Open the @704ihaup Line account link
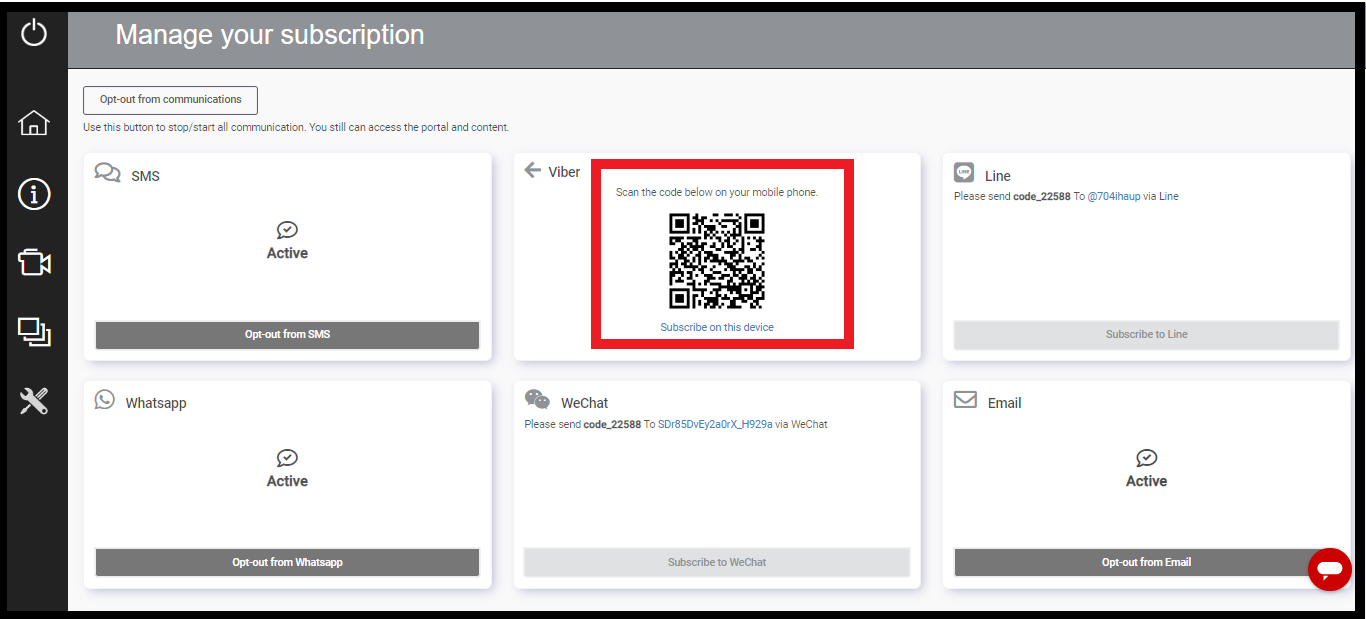1366x619 pixels. tap(1114, 197)
